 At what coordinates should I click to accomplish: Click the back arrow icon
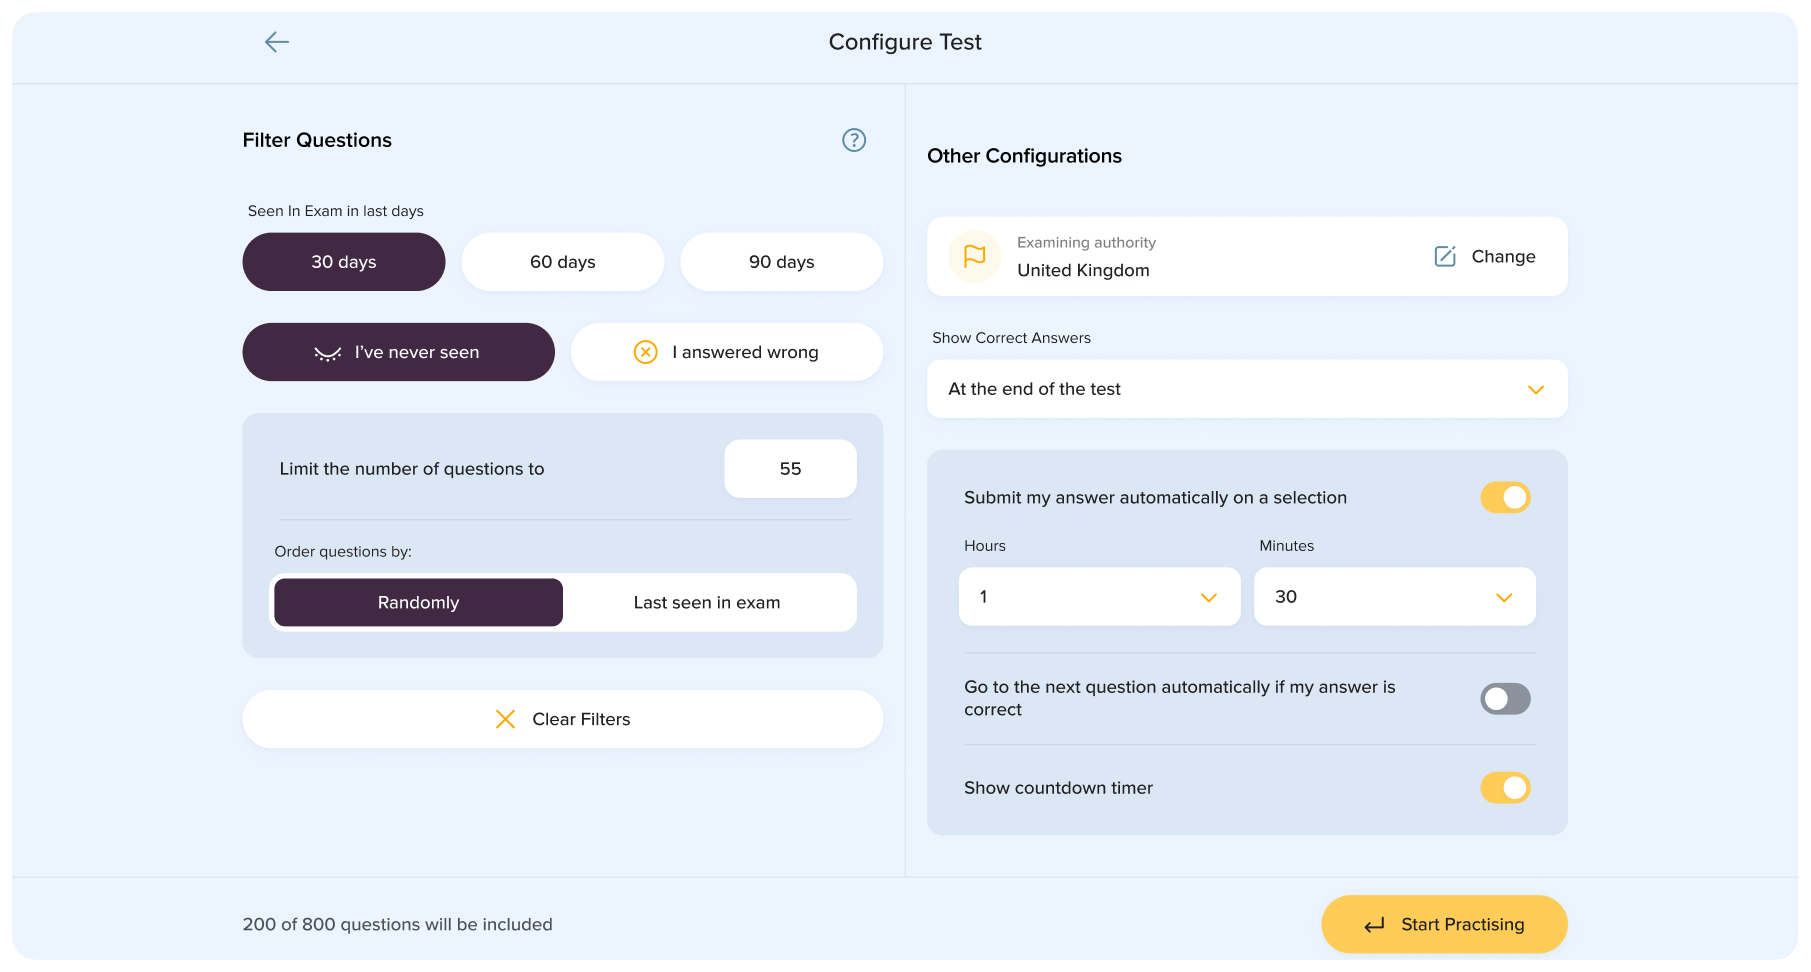277,42
